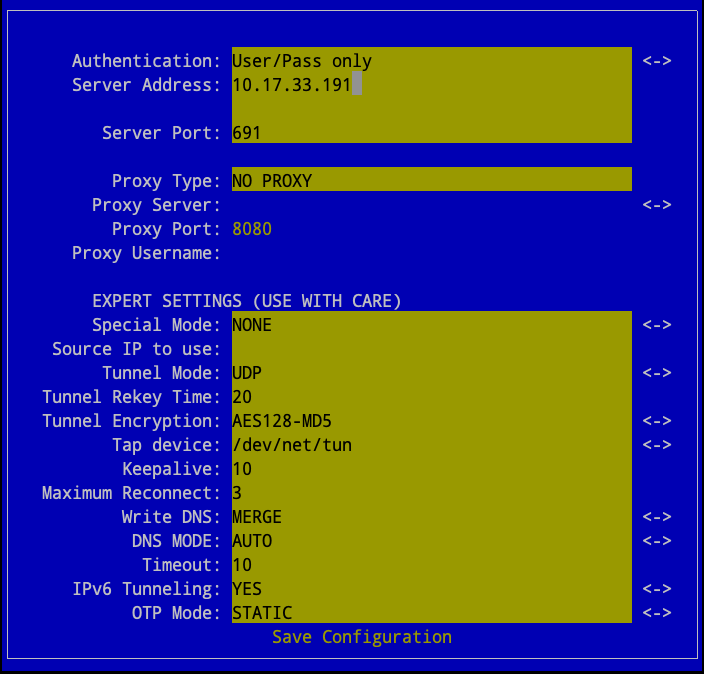Image resolution: width=704 pixels, height=674 pixels.
Task: Click the Authentication field showing User/Pass only
Action: point(431,61)
